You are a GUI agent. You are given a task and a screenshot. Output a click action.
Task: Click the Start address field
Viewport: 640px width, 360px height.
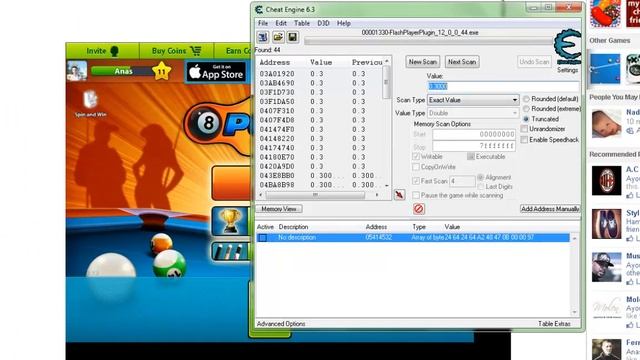pos(474,134)
